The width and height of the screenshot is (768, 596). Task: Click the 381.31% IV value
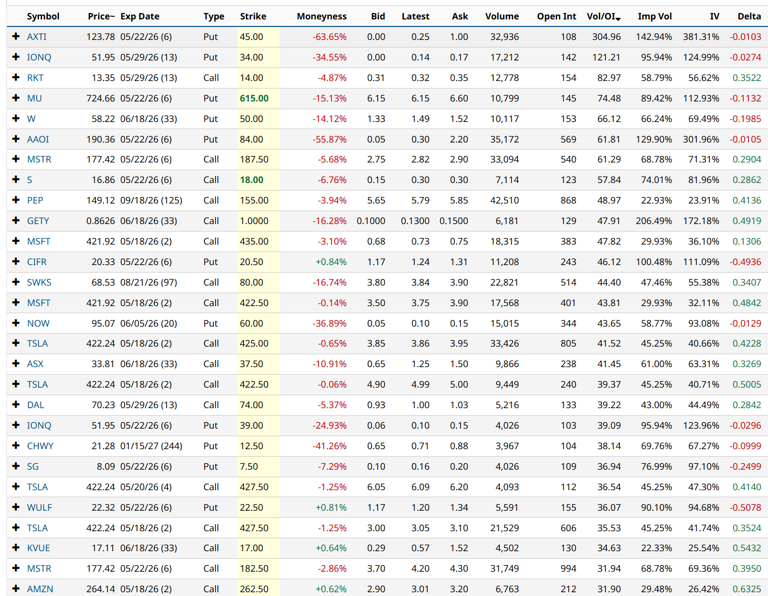tap(701, 37)
